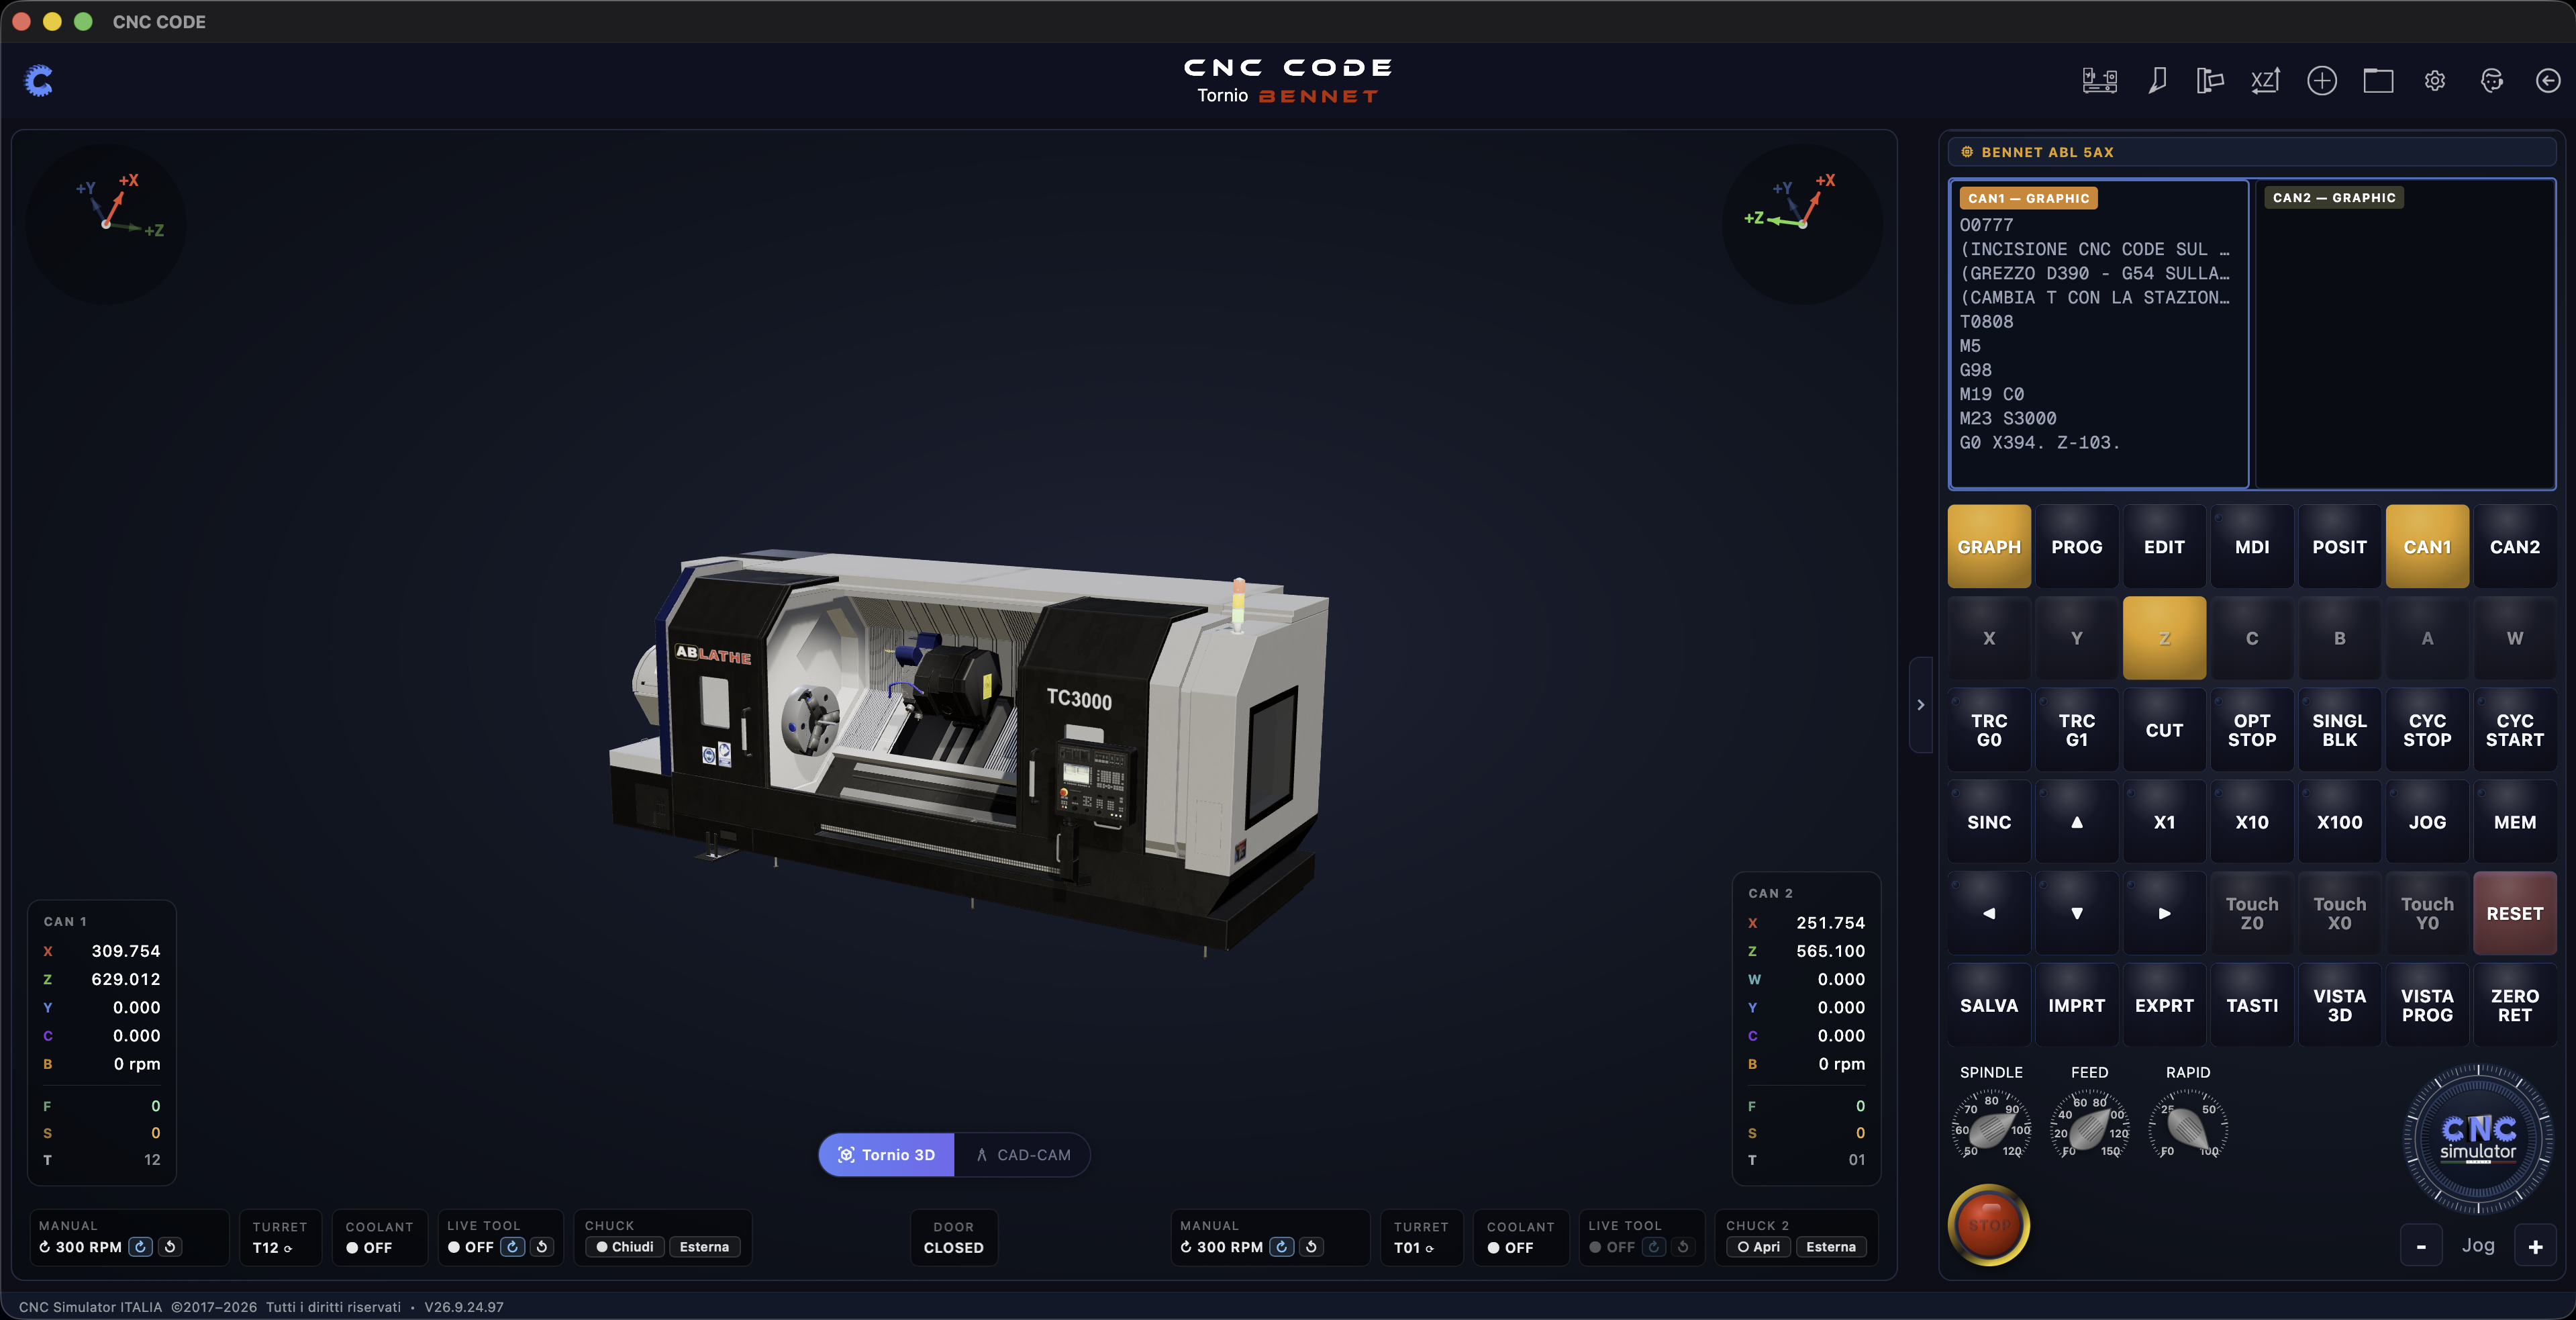Viewport: 2576px width, 1320px height.
Task: Collapse the control panel with the side chevron
Action: point(1920,705)
